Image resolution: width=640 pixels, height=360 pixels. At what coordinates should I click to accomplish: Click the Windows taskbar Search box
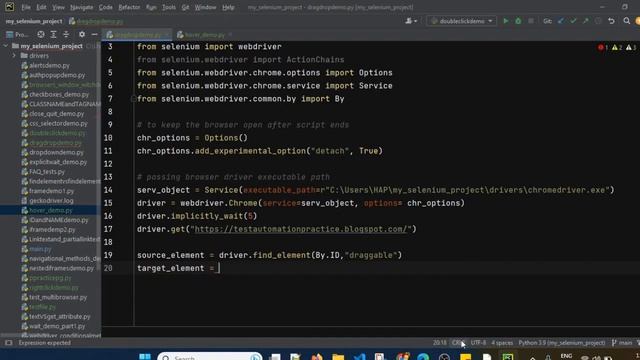tap(210, 357)
